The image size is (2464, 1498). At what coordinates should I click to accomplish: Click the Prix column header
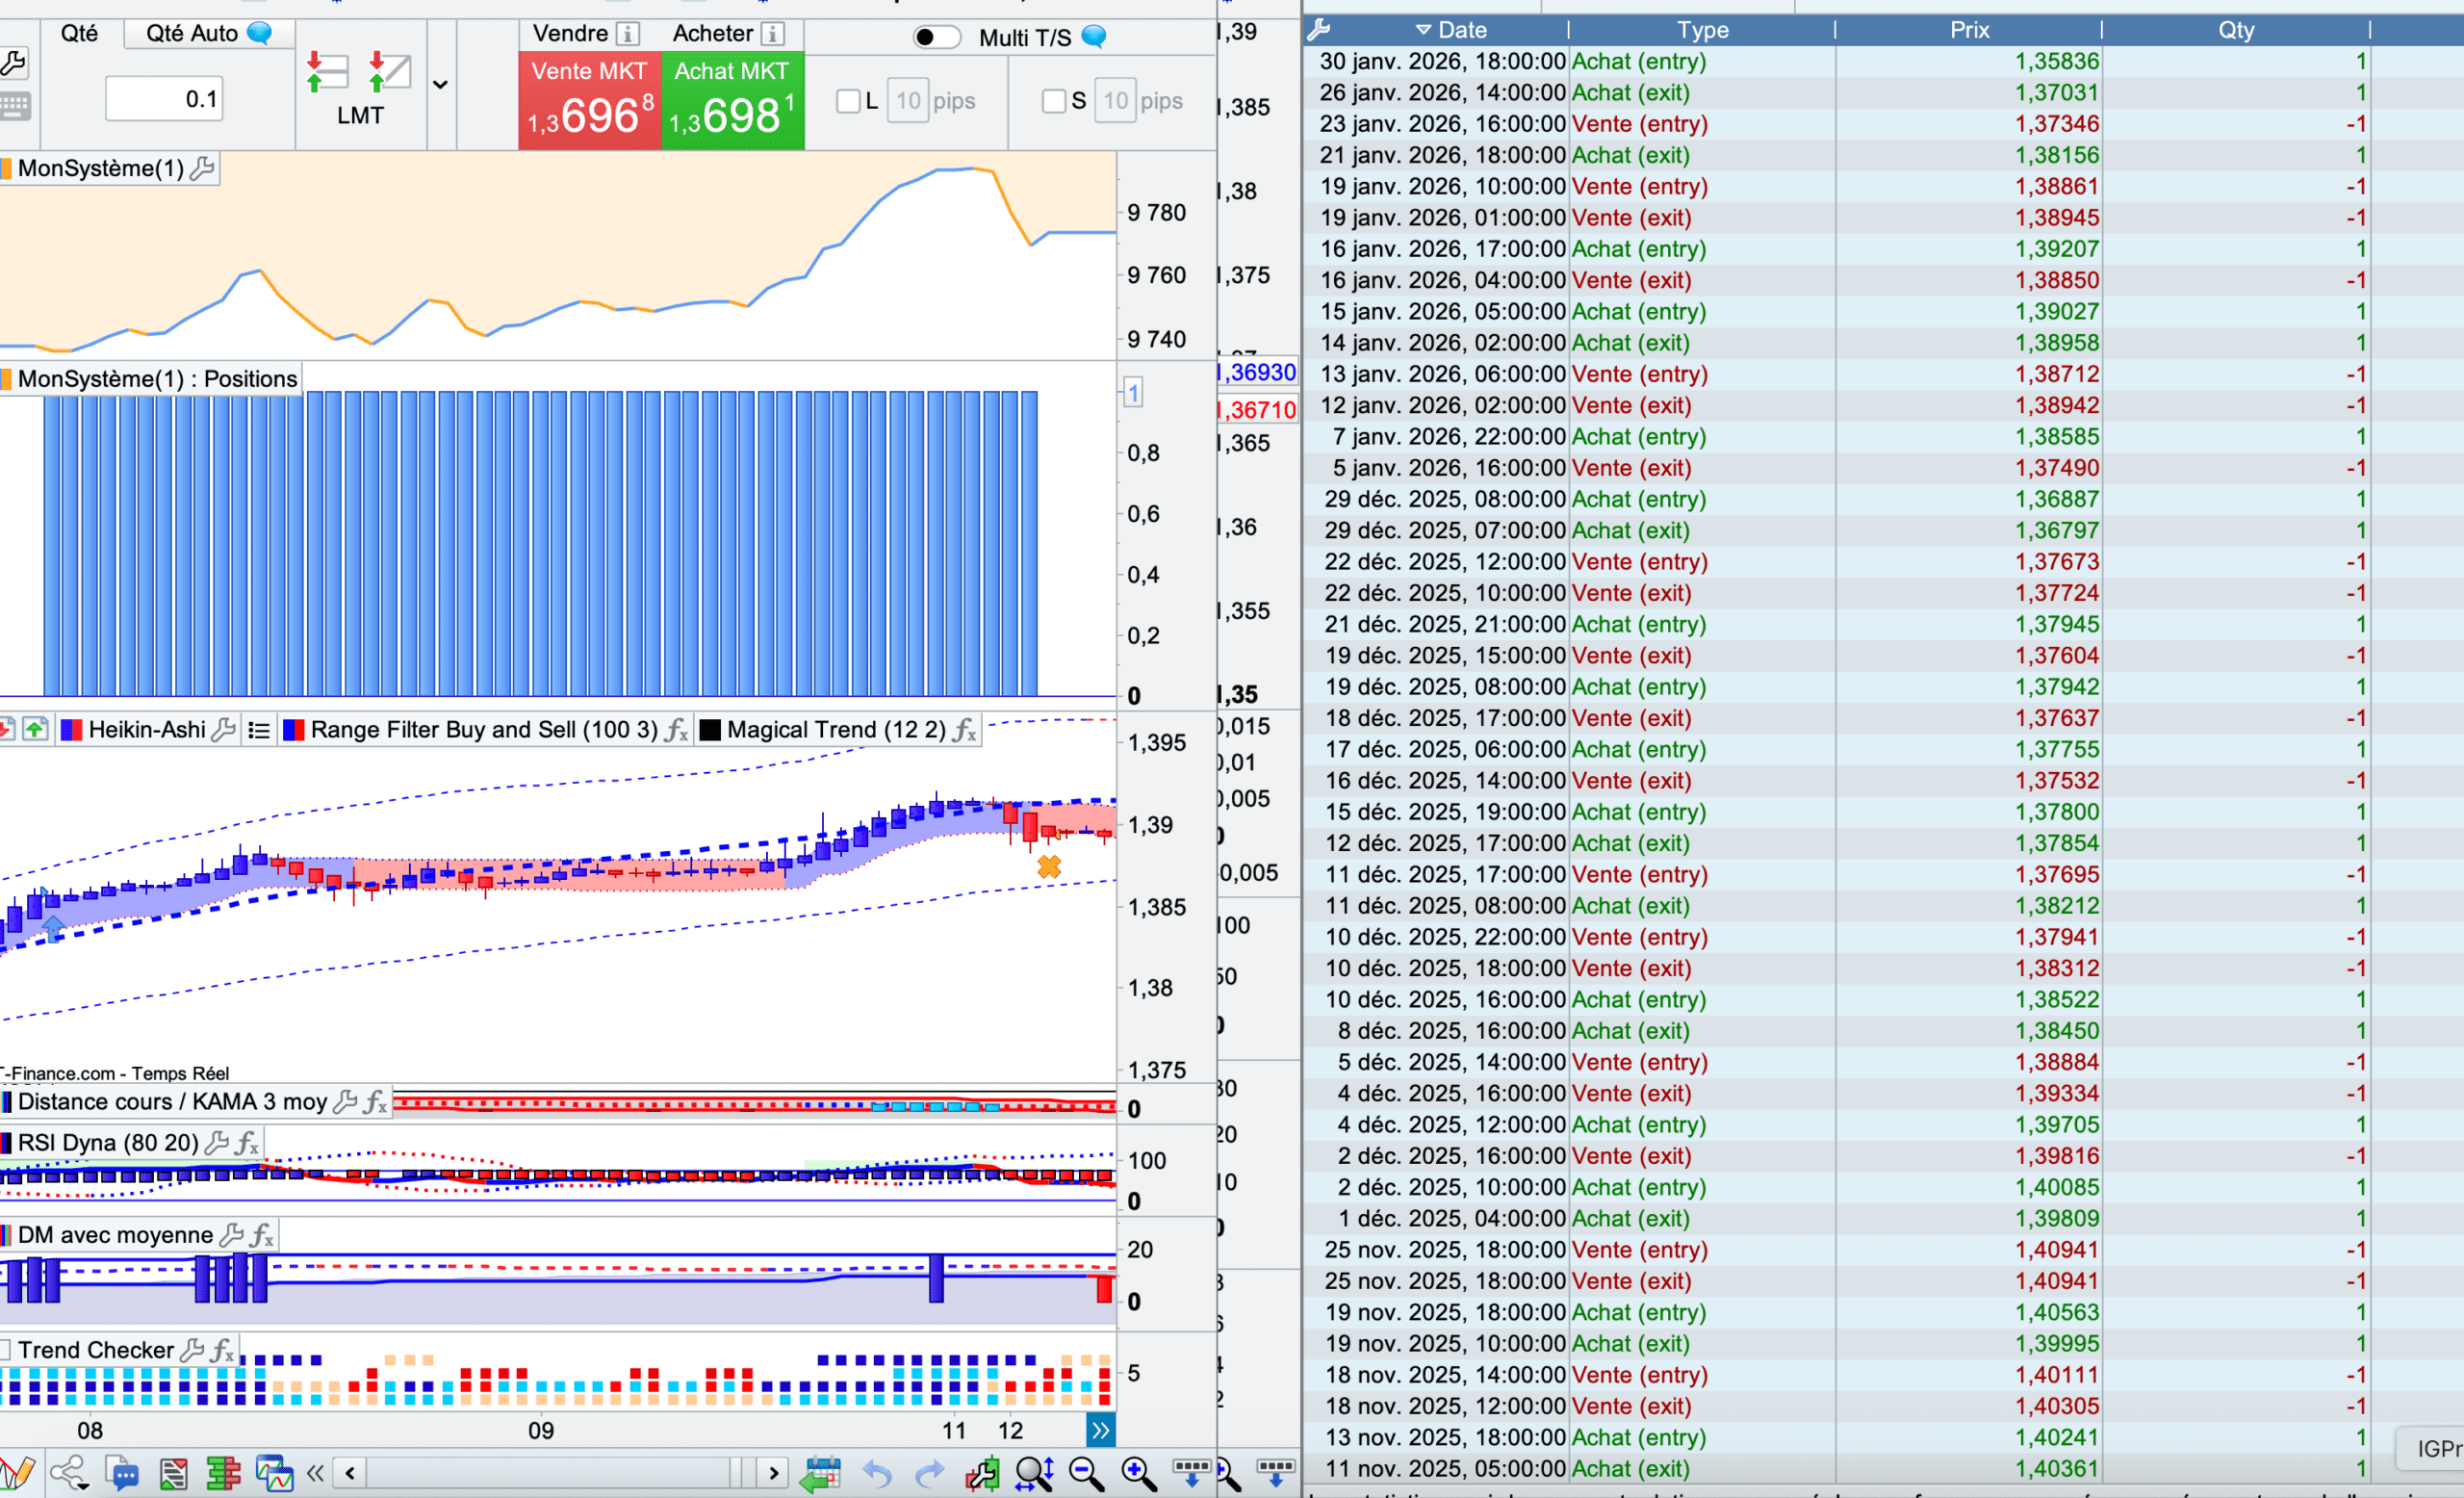point(1969,30)
